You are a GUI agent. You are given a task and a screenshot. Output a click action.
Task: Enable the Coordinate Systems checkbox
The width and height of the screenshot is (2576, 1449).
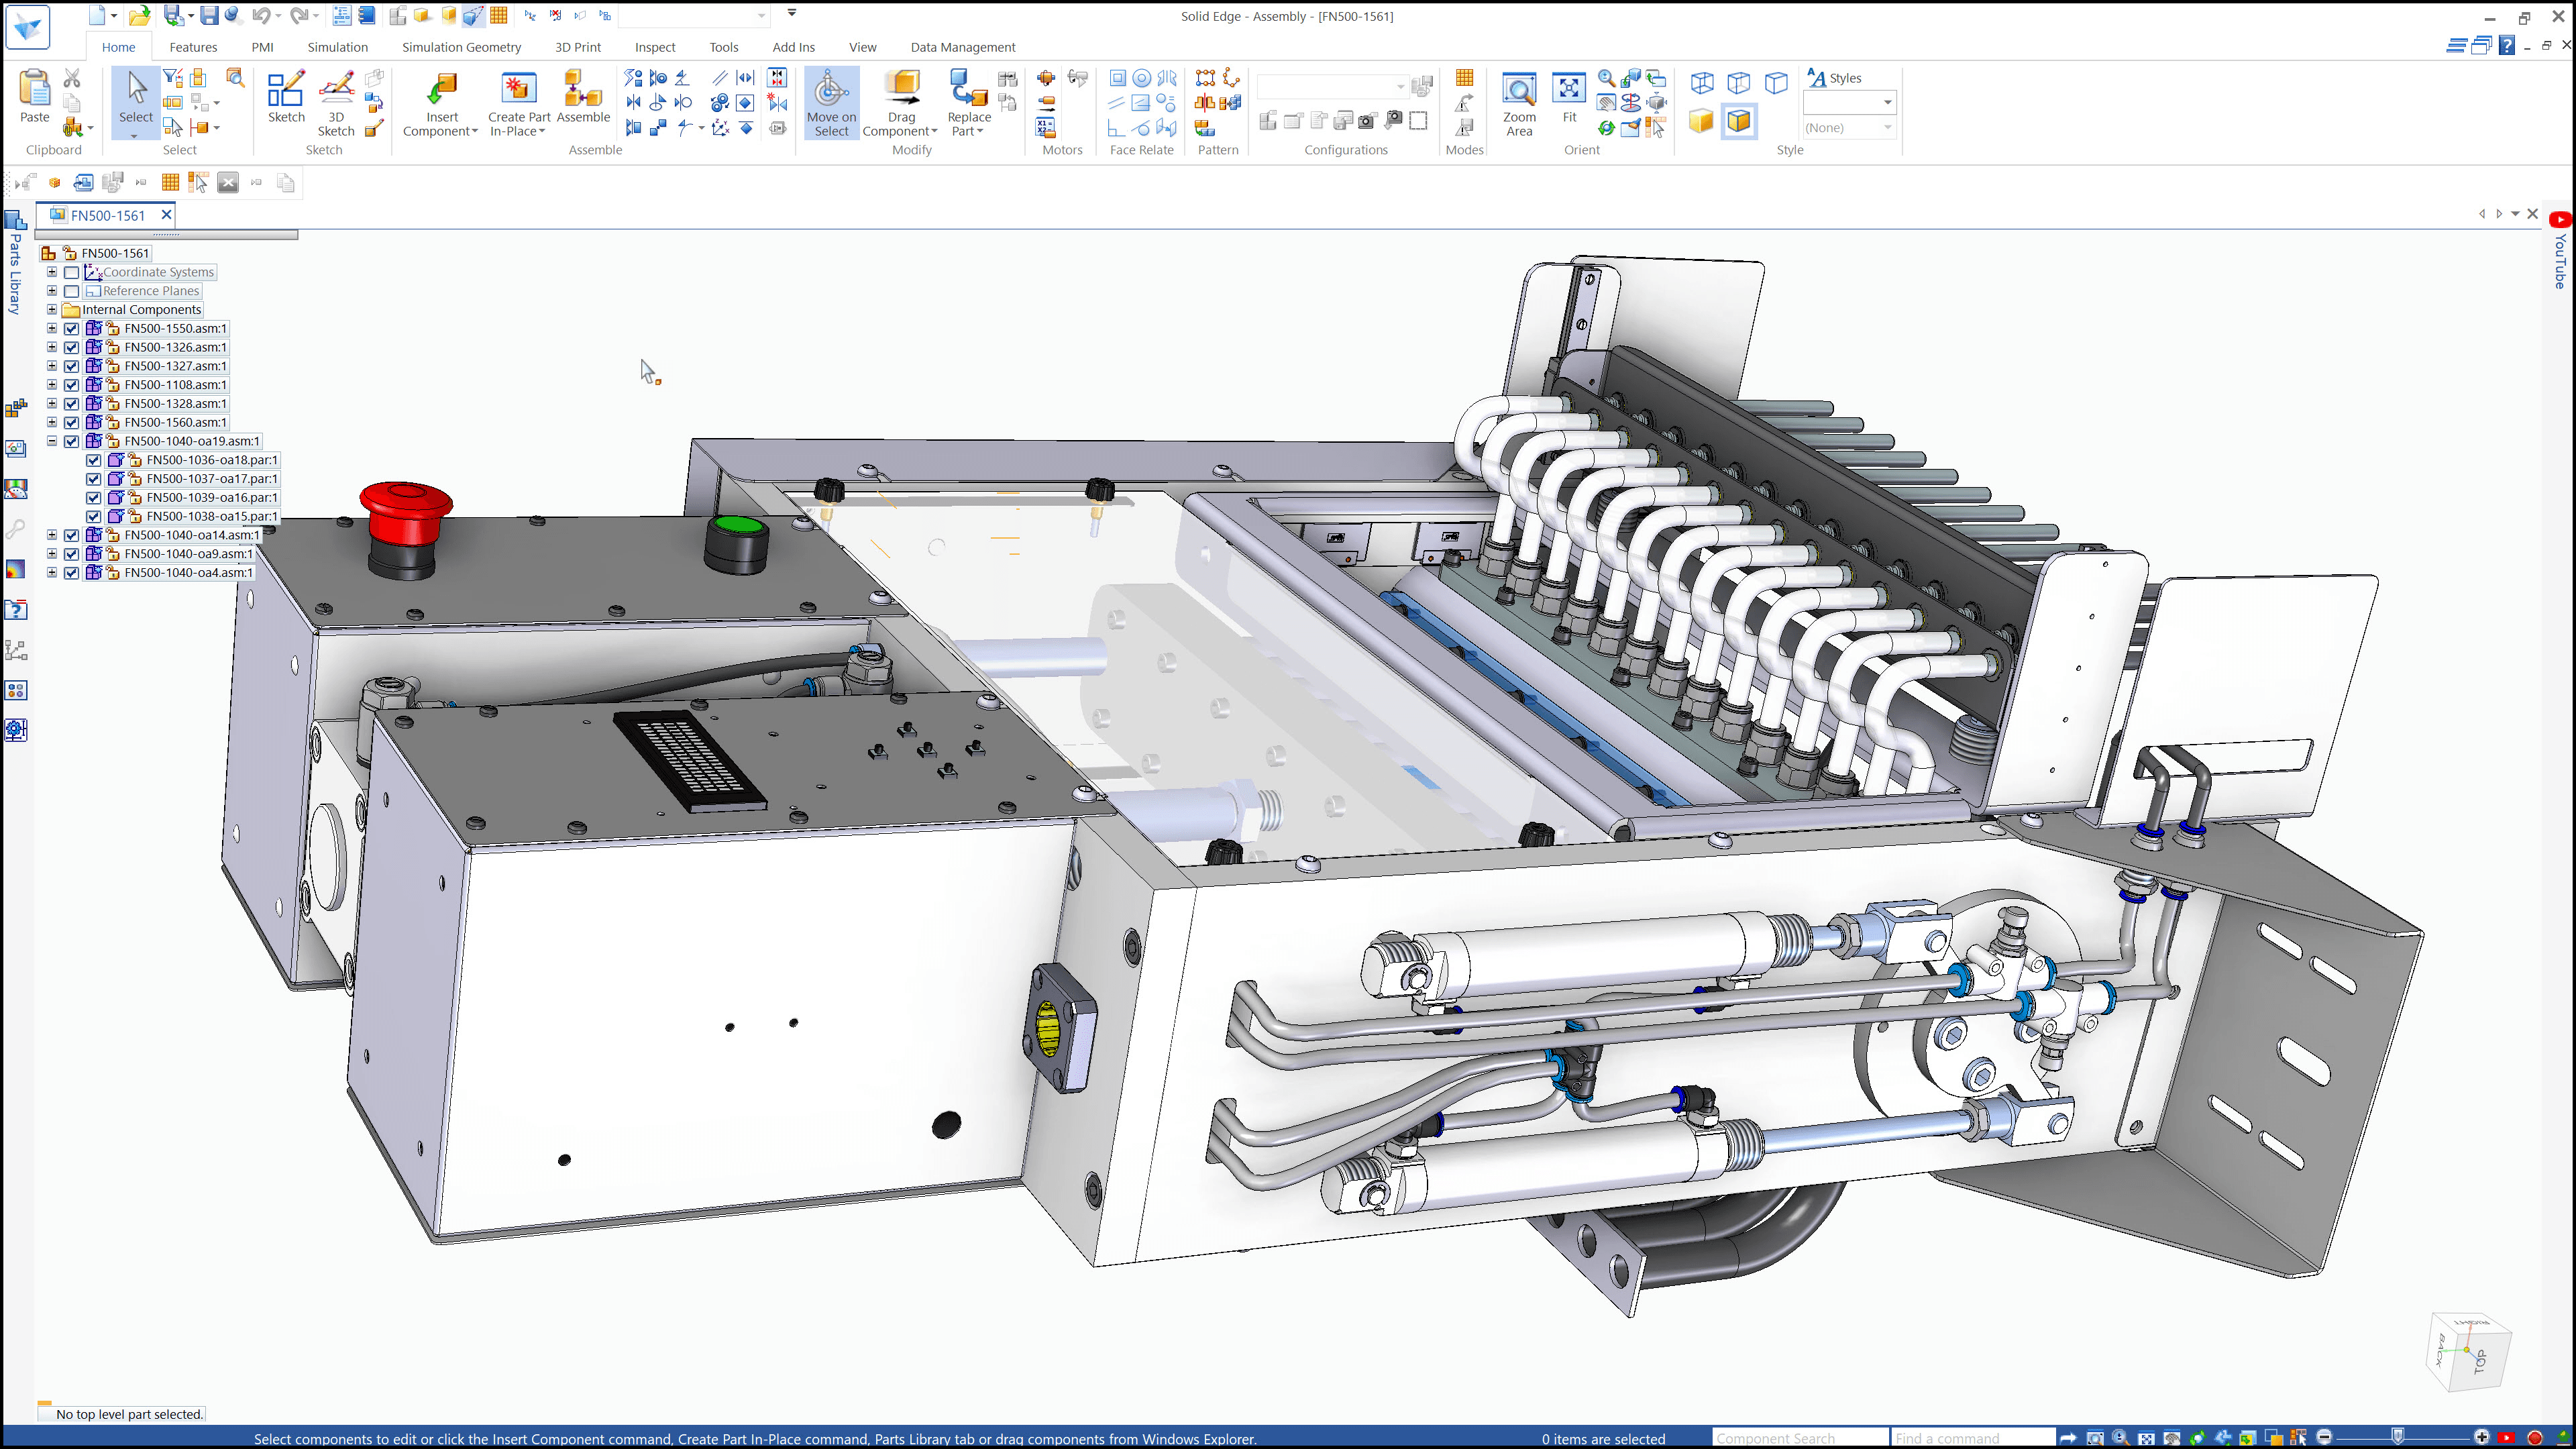tap(72, 272)
